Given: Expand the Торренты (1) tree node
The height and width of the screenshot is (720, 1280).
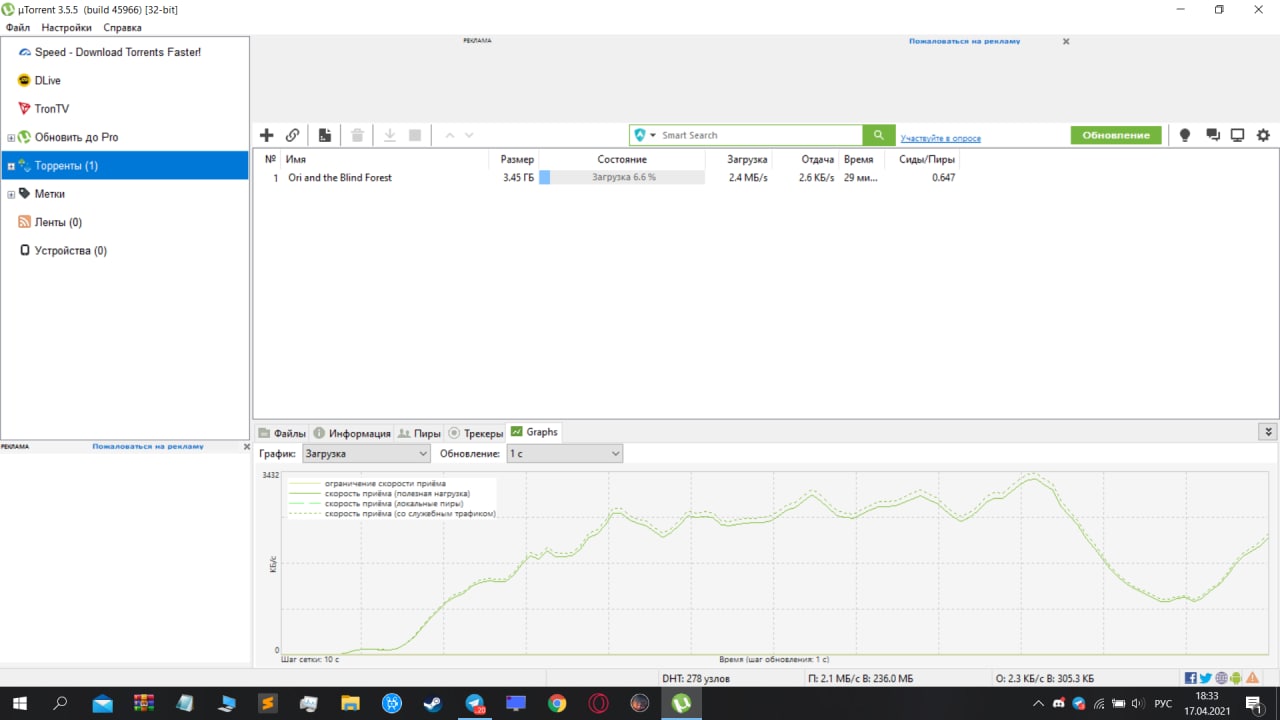Looking at the screenshot, I should 11,166.
